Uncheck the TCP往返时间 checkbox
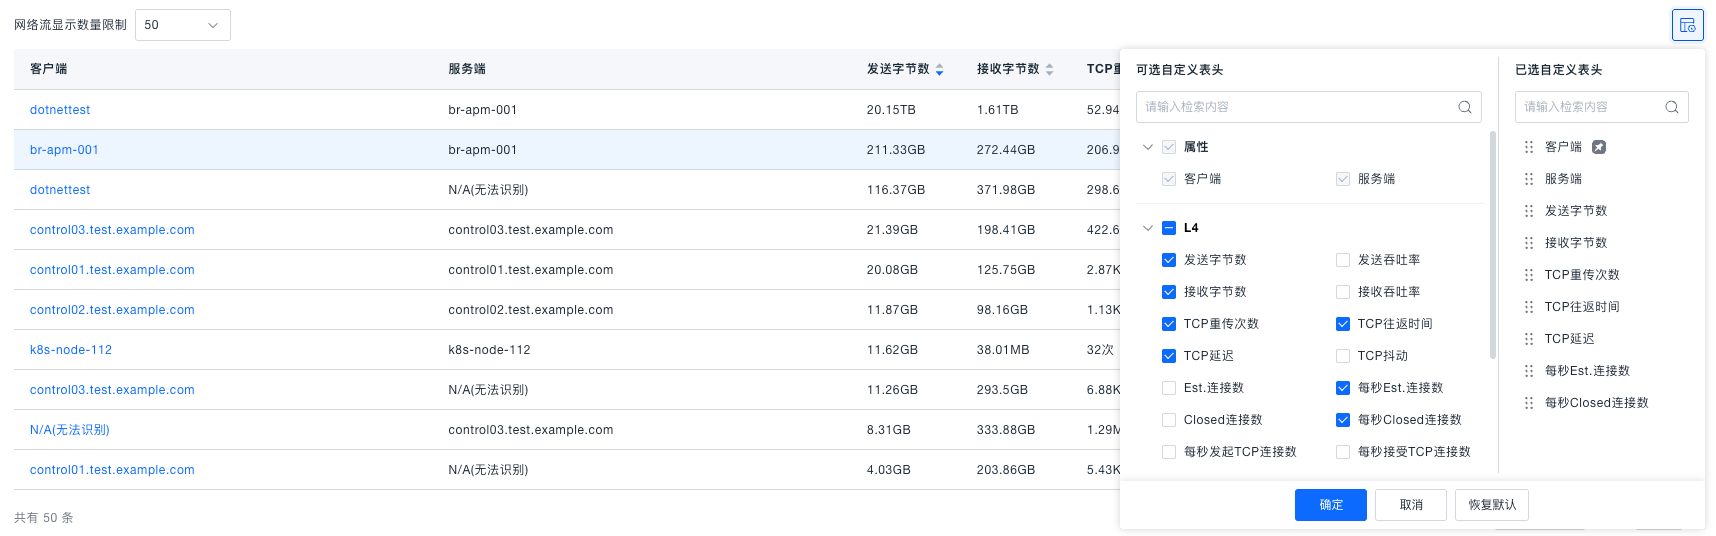The width and height of the screenshot is (1716, 536). [x=1343, y=324]
